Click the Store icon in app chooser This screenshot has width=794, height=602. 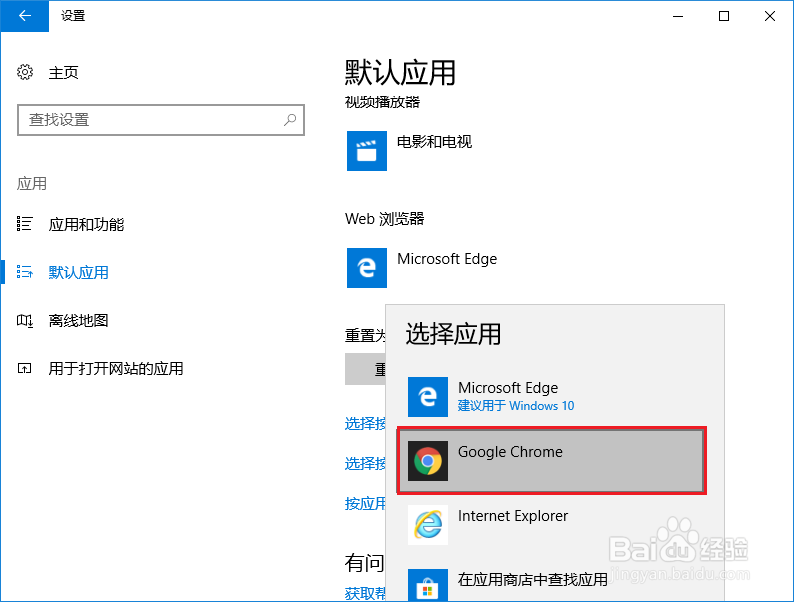point(428,586)
